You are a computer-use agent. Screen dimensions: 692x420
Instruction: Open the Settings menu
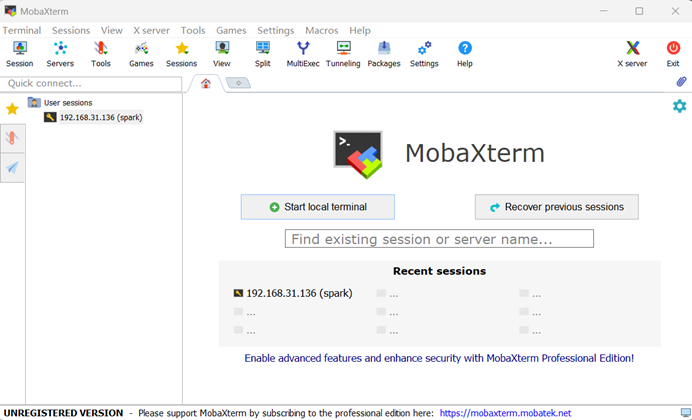(276, 30)
